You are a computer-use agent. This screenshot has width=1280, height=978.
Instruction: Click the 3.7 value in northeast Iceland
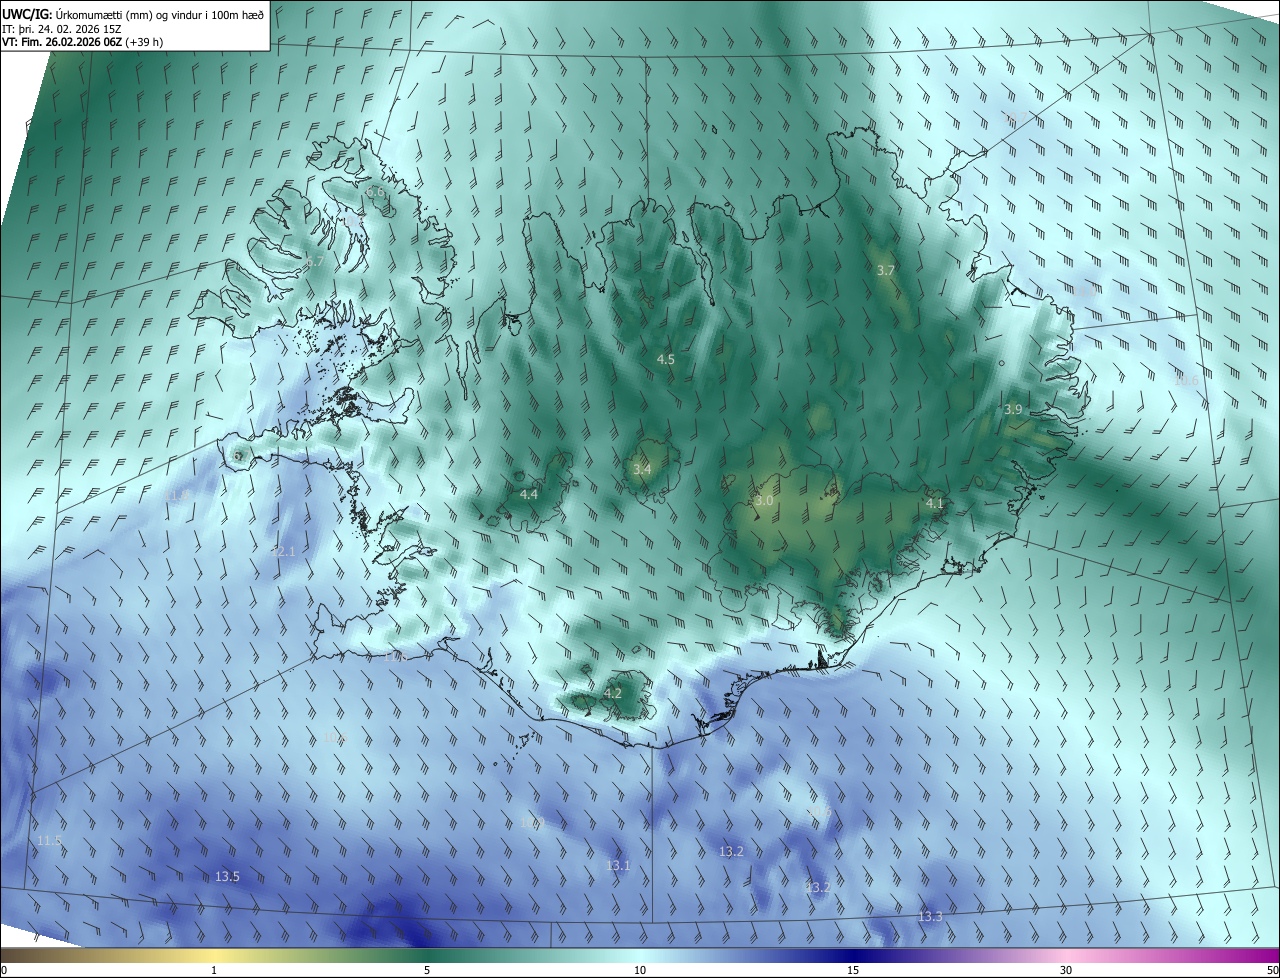pos(885,270)
